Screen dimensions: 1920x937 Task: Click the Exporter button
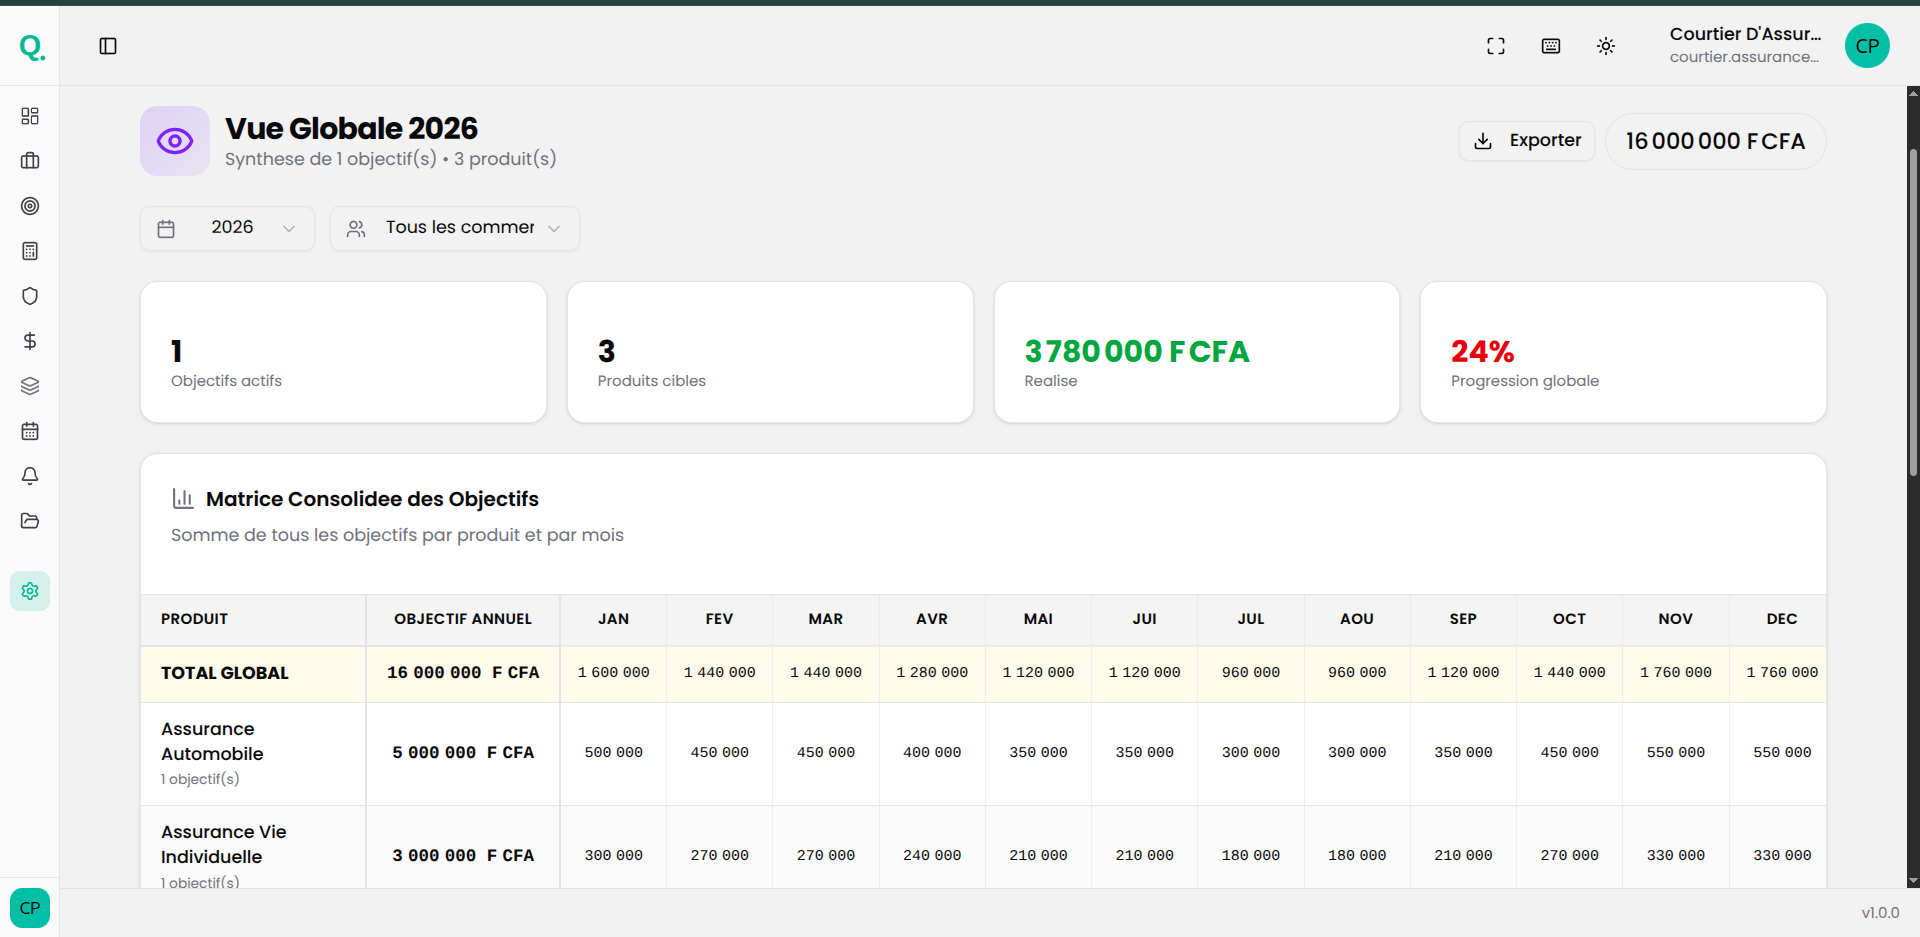coord(1526,141)
